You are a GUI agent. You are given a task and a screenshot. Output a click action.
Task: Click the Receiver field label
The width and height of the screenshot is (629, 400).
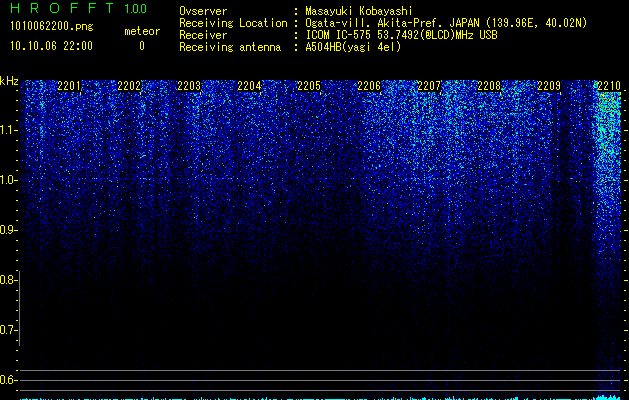coord(203,35)
